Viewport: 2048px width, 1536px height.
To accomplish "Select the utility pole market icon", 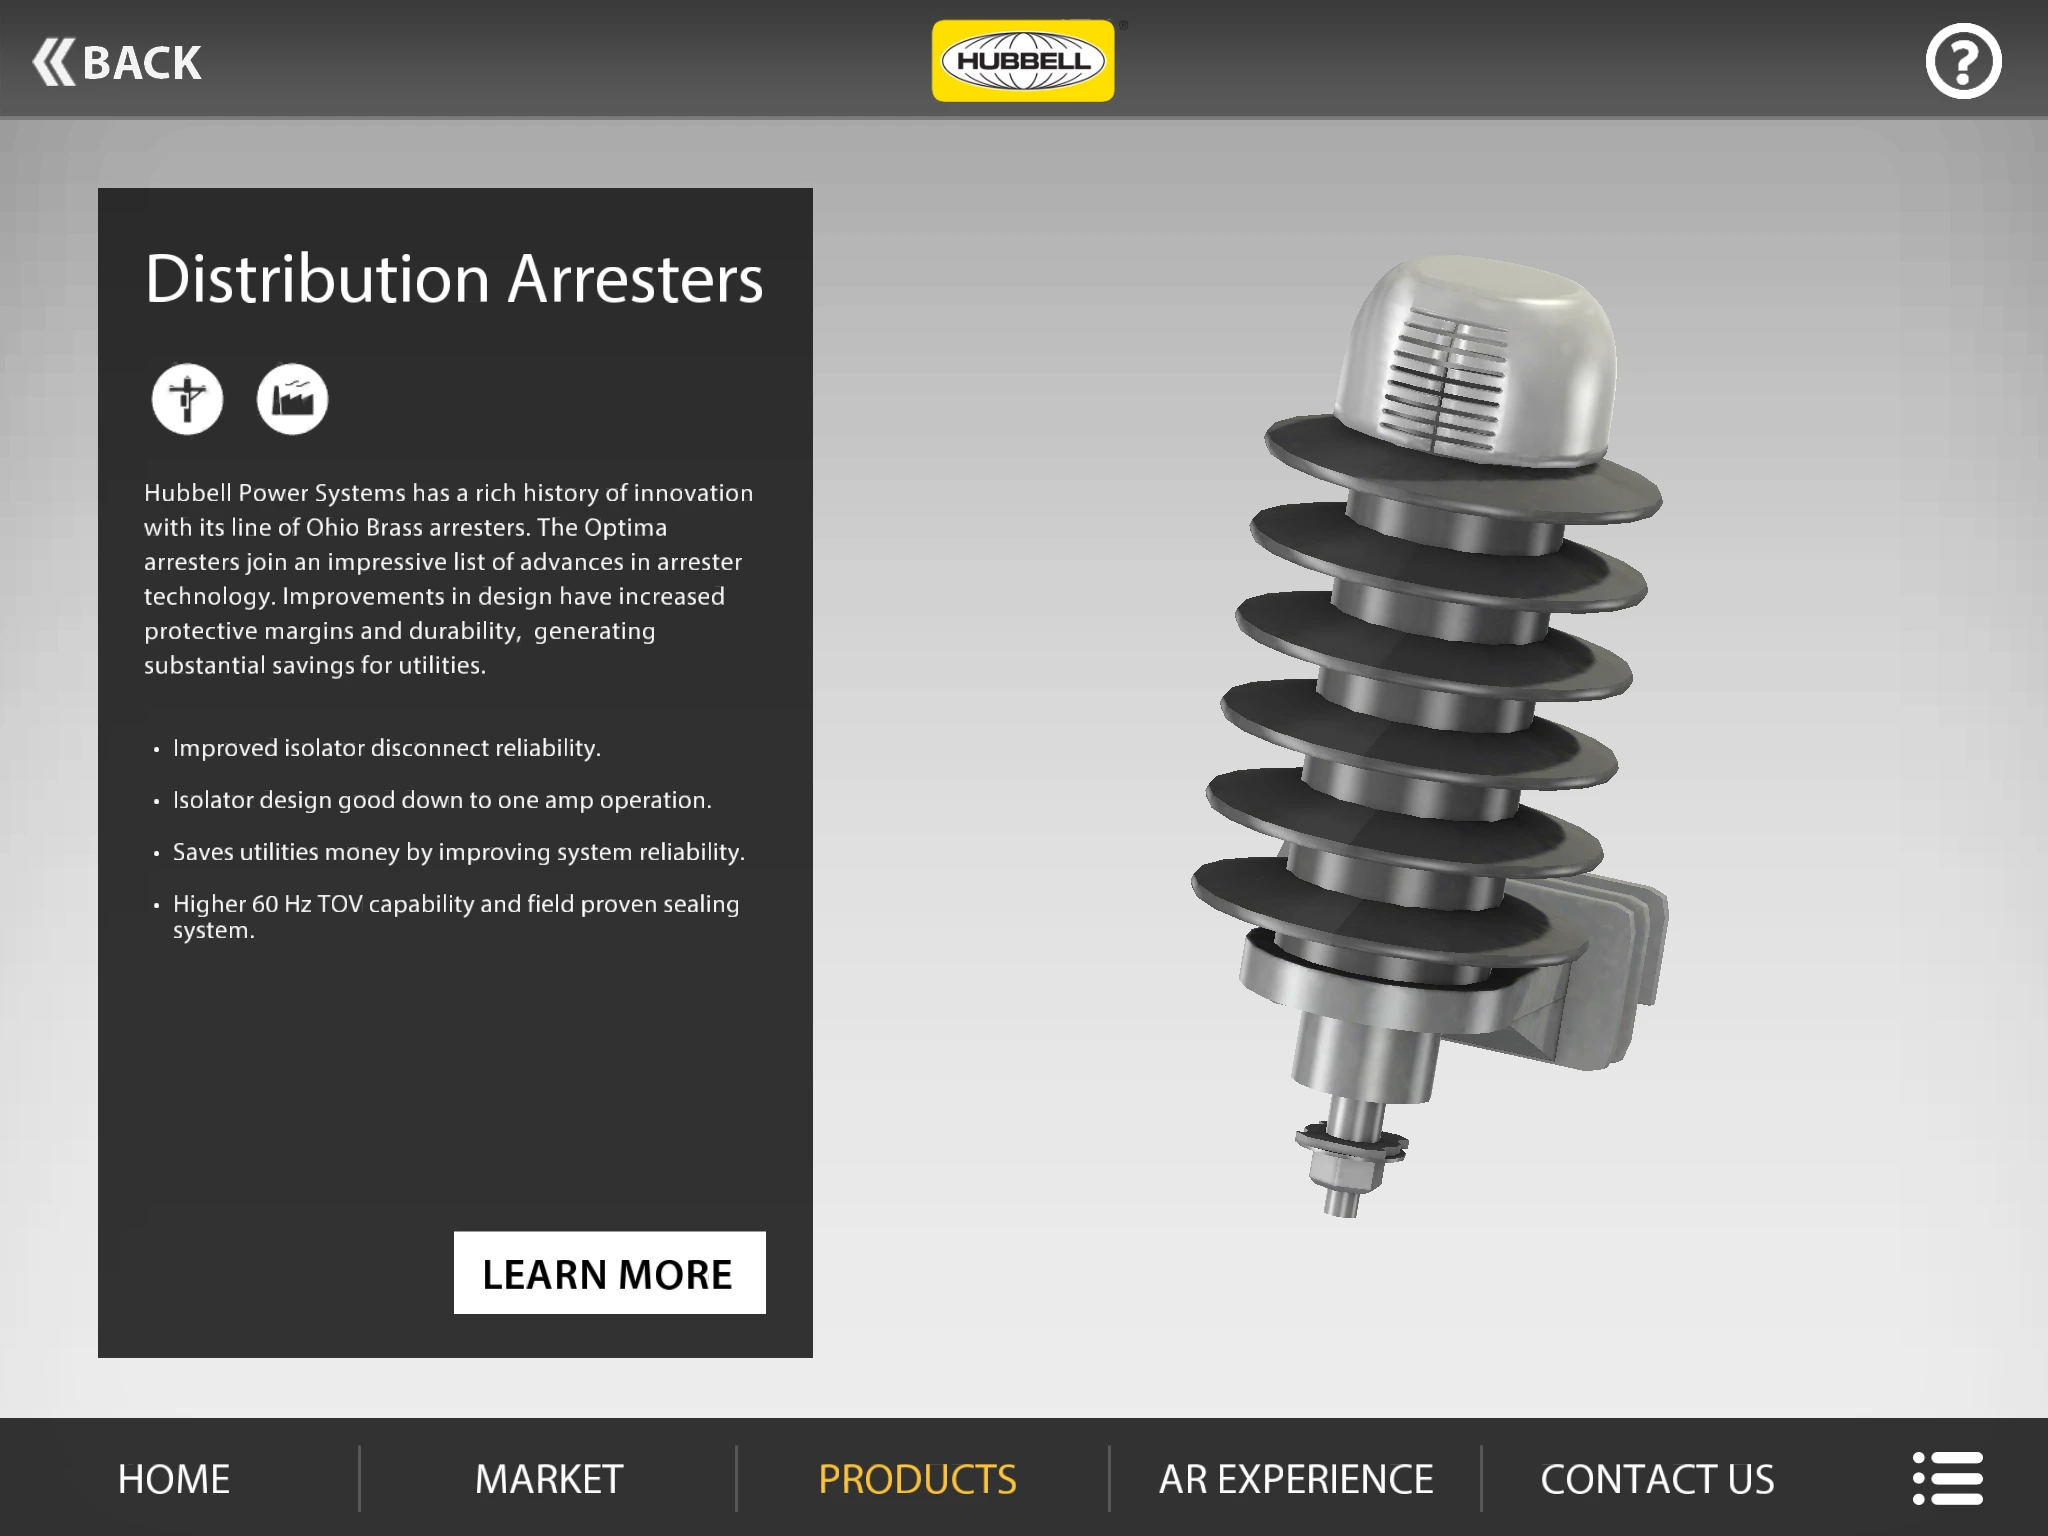I will (187, 399).
